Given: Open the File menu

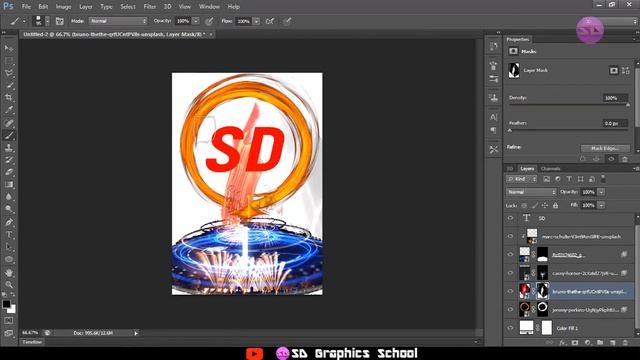Looking at the screenshot, I should pos(26,7).
